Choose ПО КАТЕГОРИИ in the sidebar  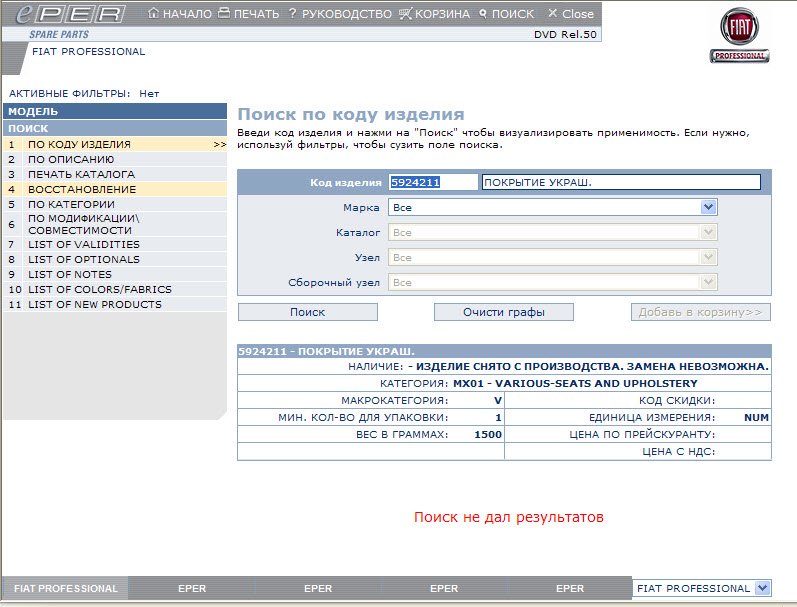(71, 204)
